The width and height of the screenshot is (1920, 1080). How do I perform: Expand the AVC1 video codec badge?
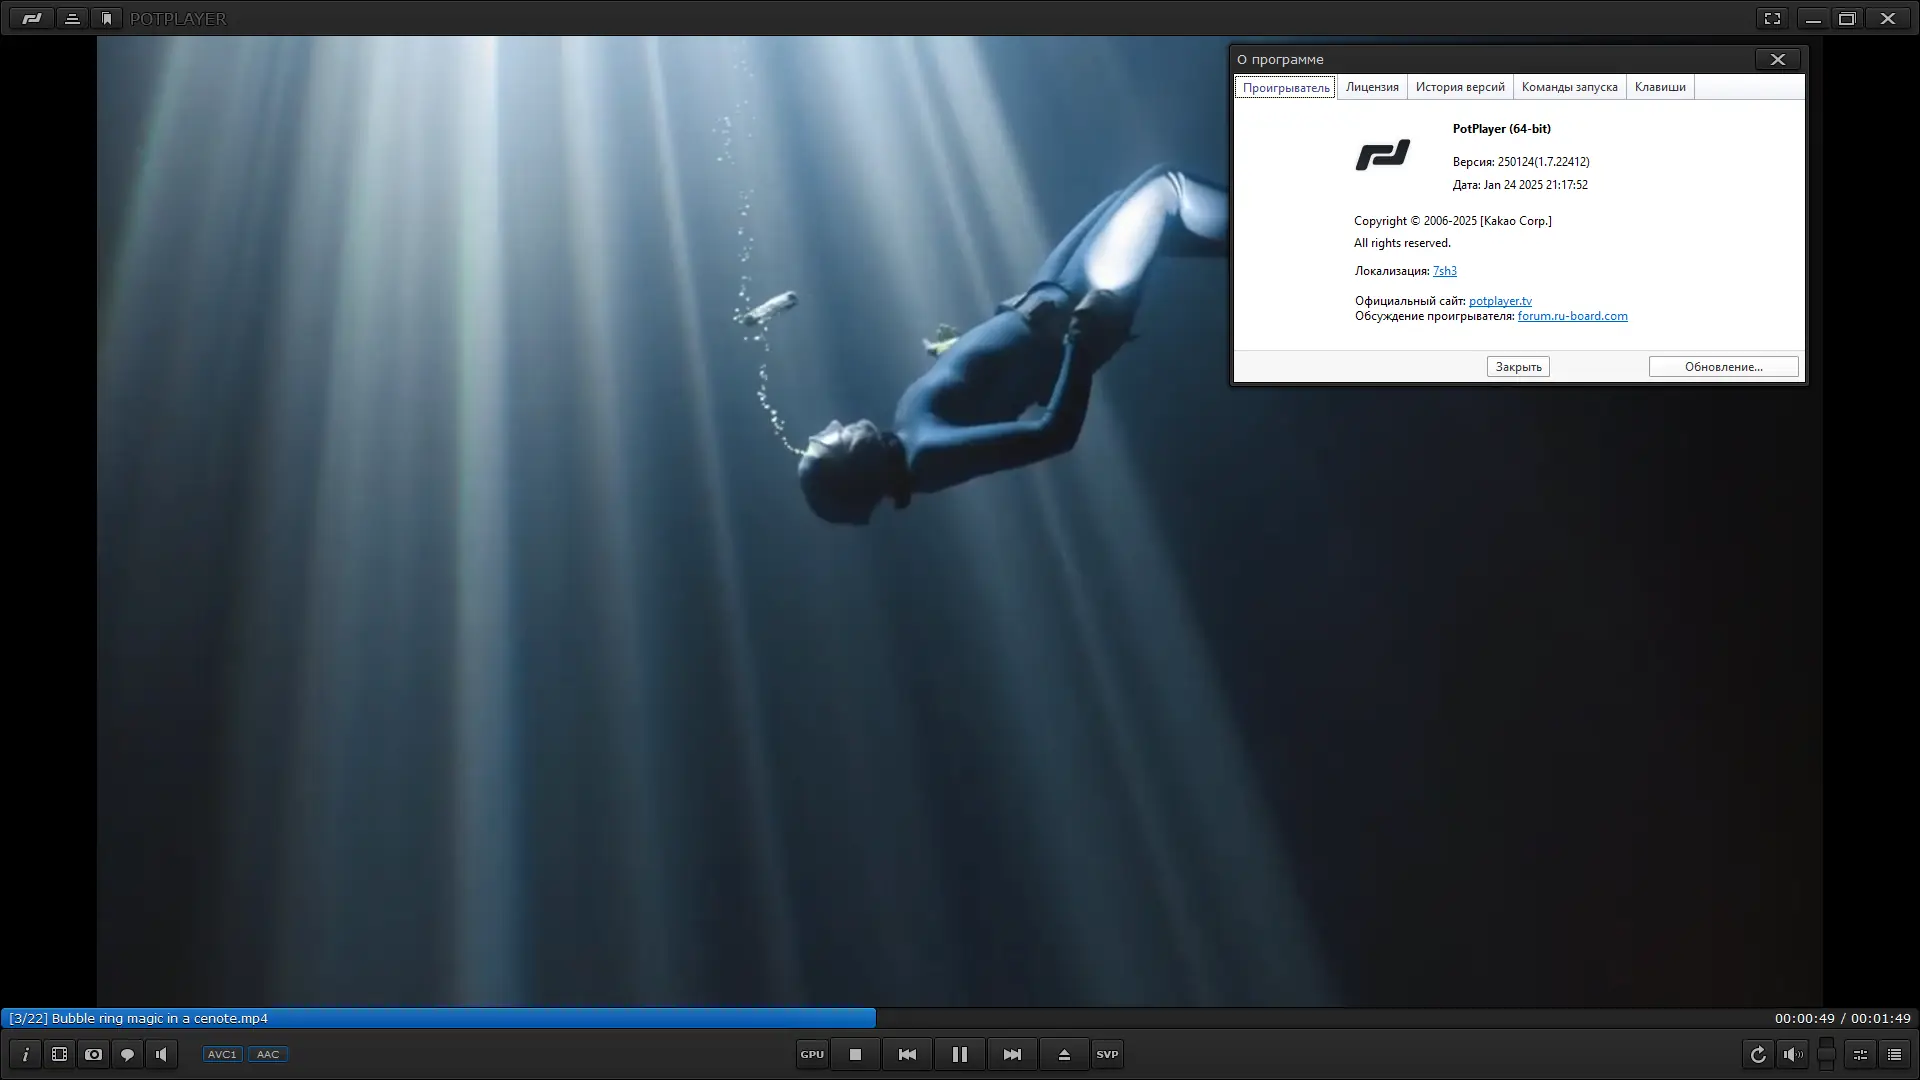coord(222,1054)
